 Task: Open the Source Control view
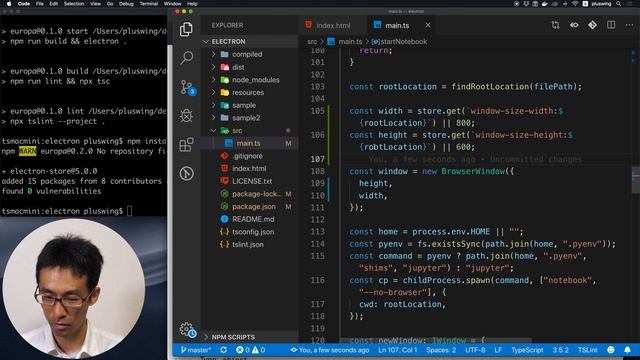[x=188, y=87]
